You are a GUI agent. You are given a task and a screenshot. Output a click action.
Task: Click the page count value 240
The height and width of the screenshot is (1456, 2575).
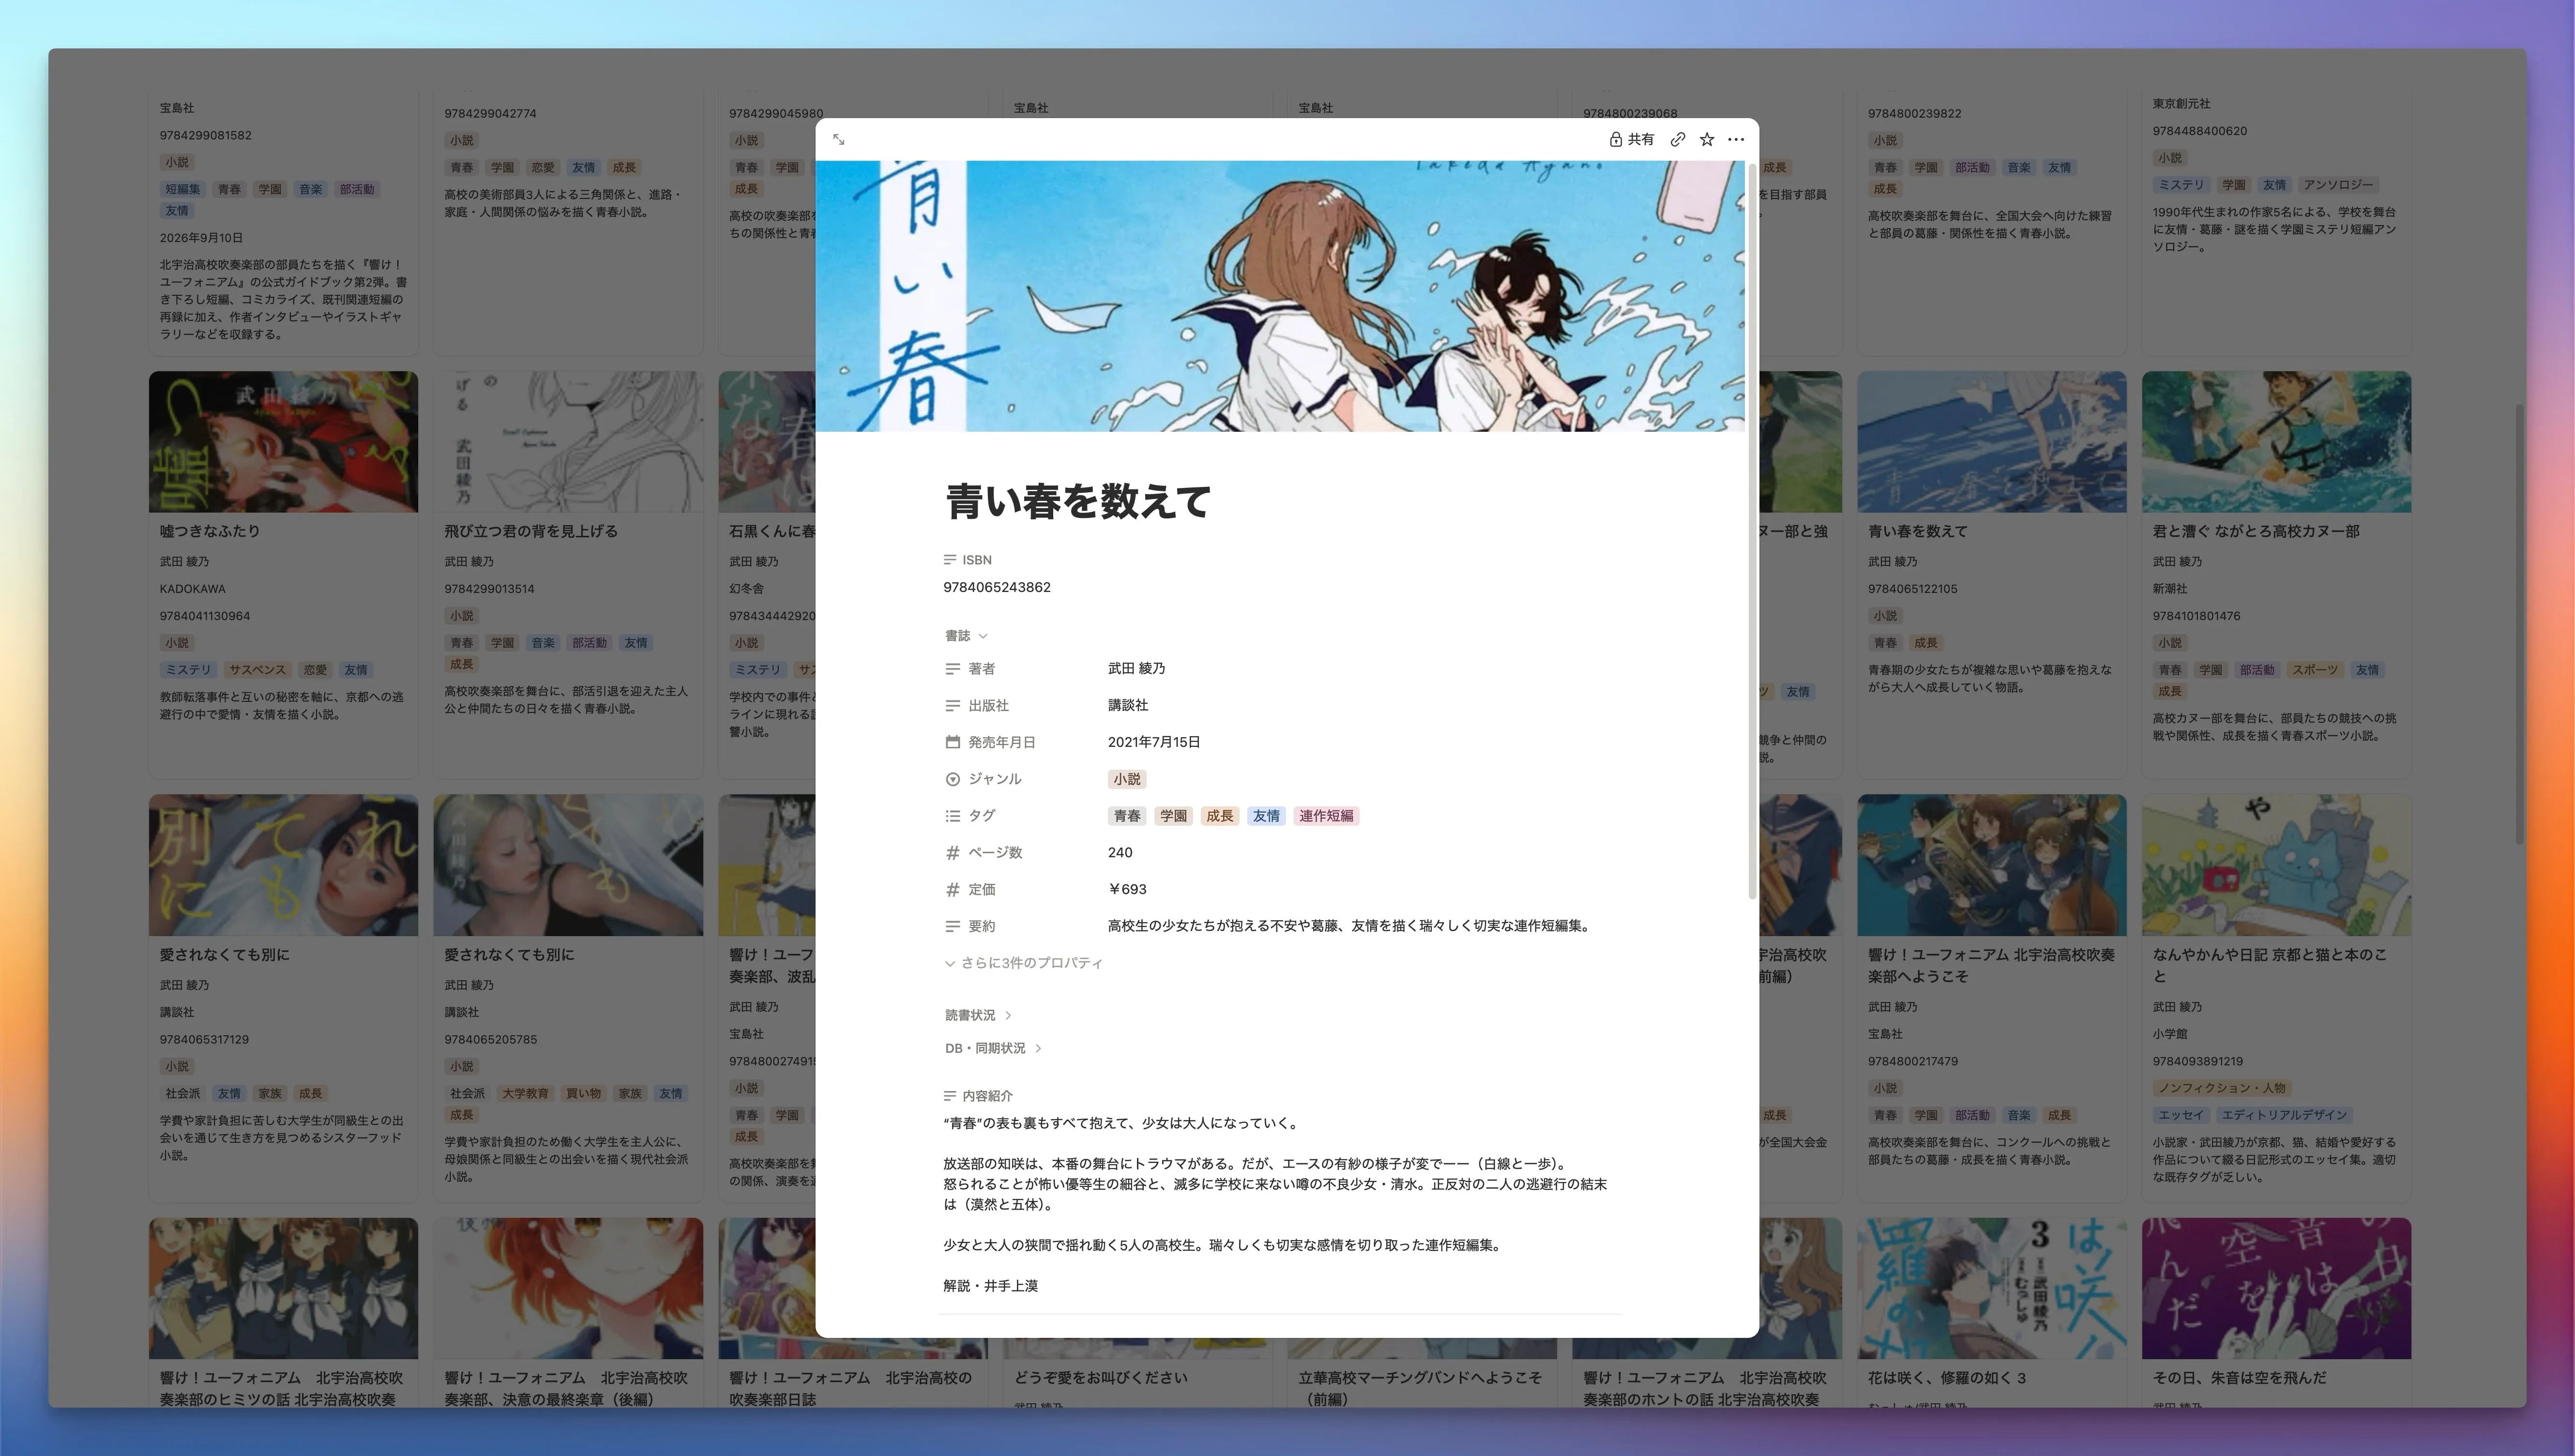point(1120,853)
